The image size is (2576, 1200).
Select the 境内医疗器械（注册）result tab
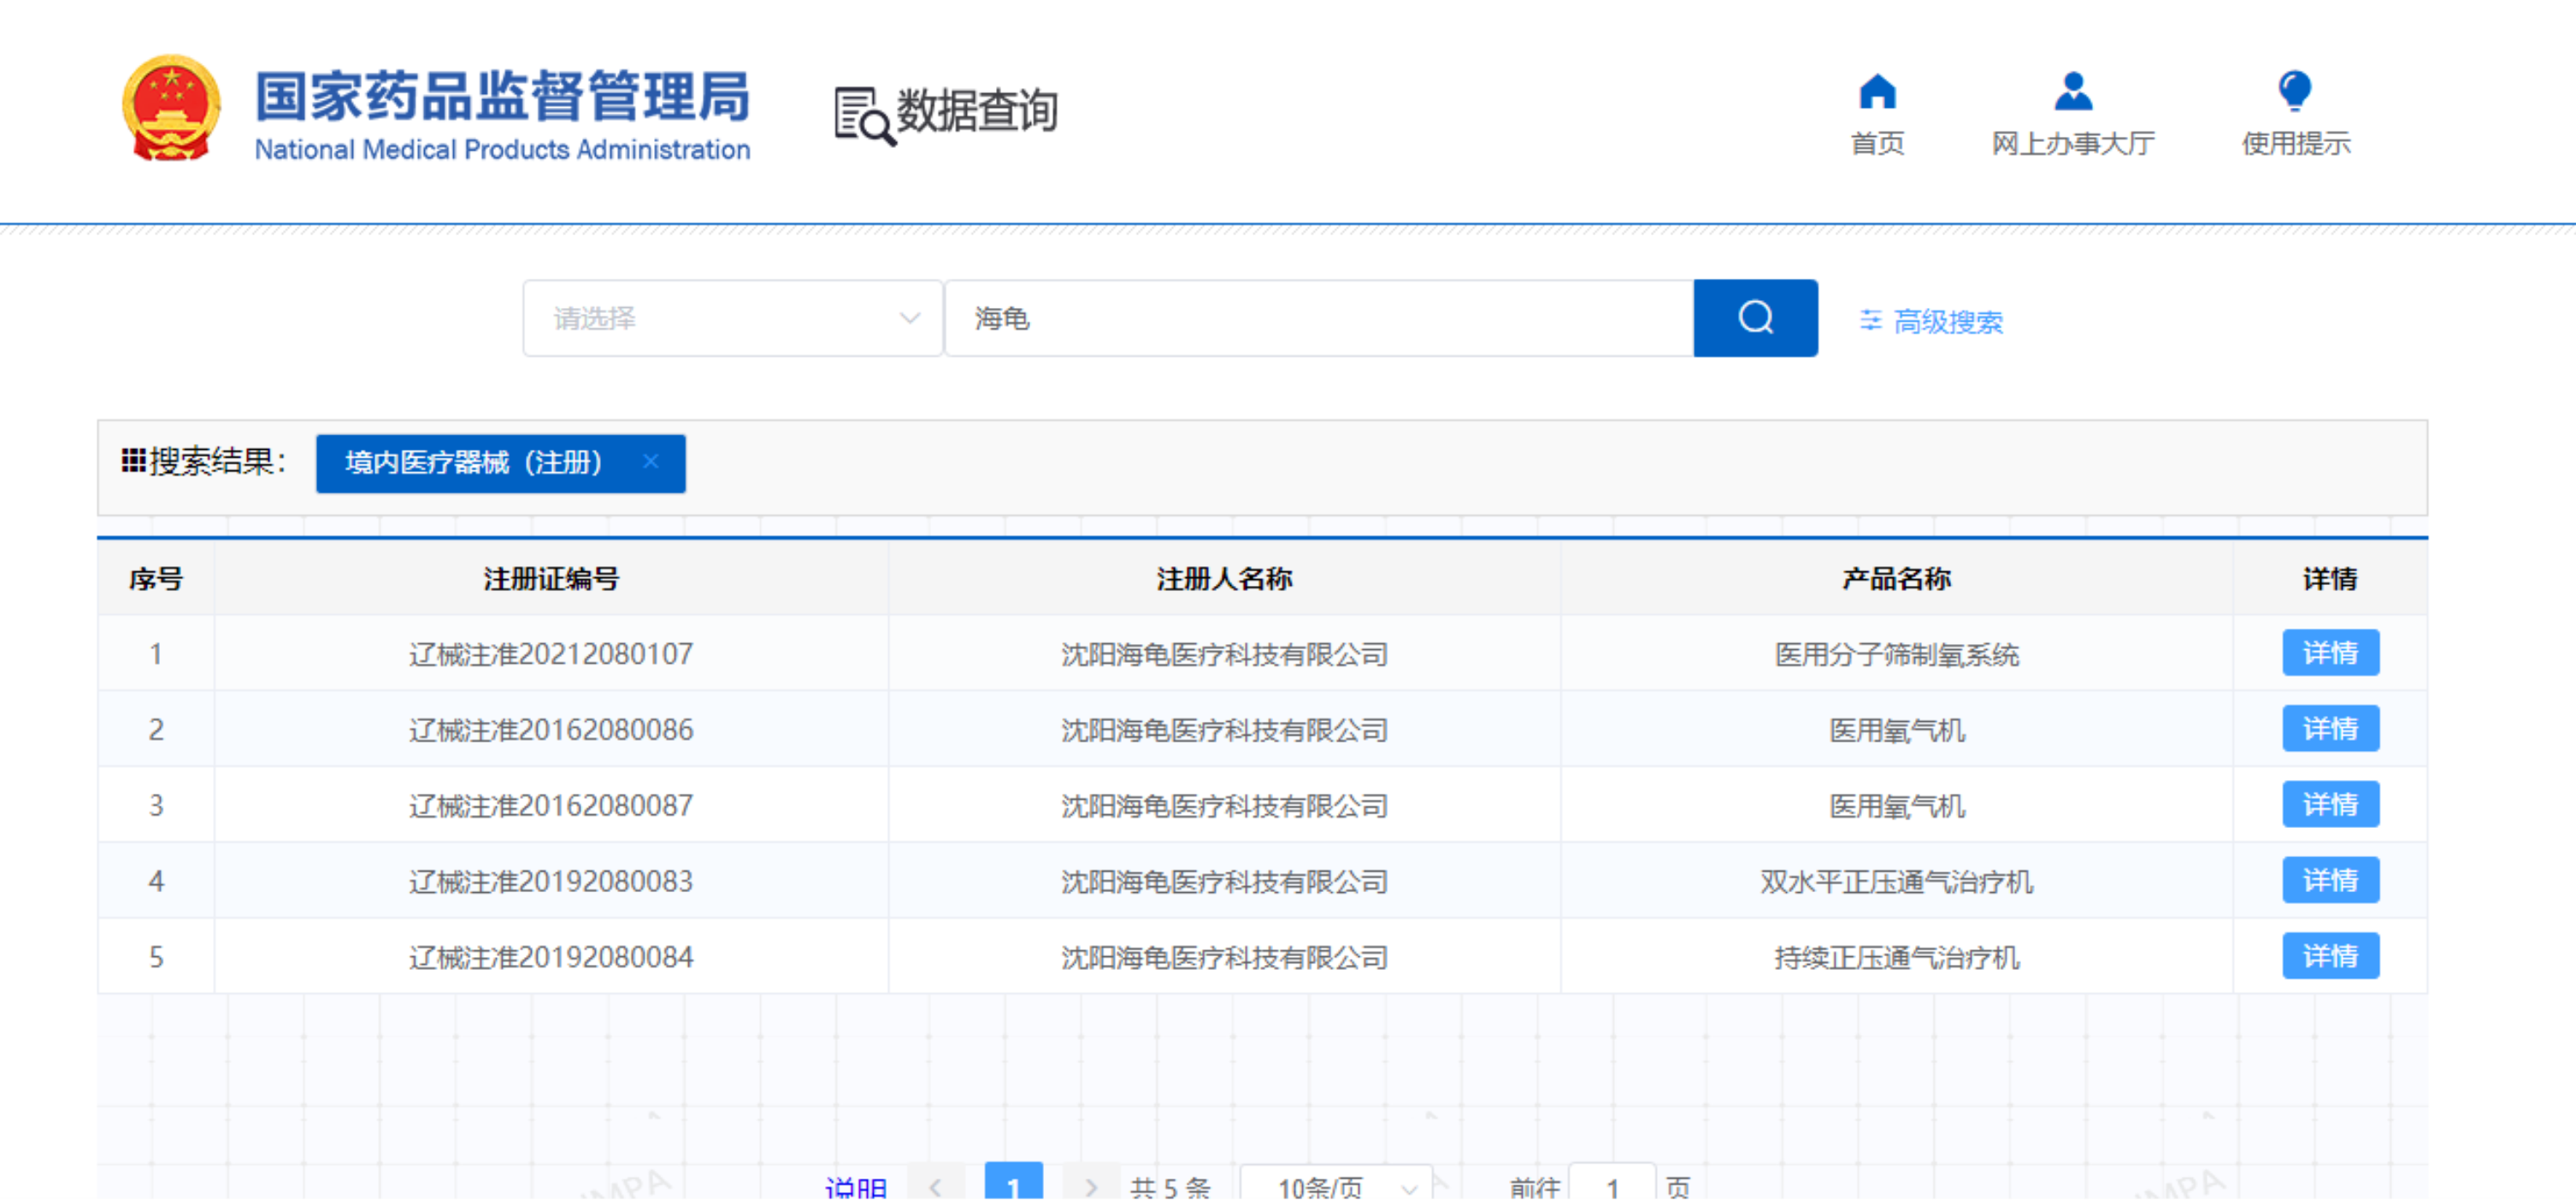(475, 463)
